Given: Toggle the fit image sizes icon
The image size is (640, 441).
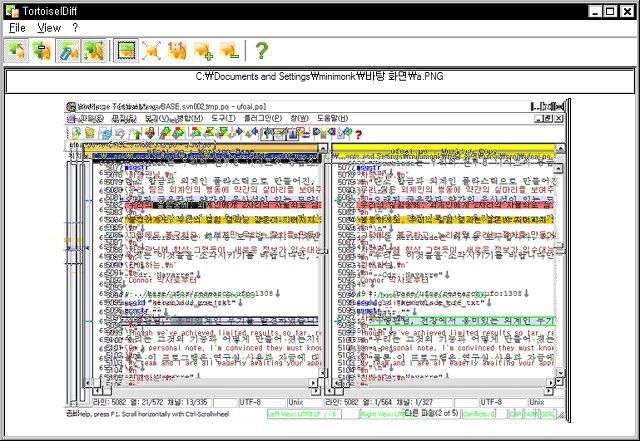Looking at the screenshot, I should pos(94,51).
